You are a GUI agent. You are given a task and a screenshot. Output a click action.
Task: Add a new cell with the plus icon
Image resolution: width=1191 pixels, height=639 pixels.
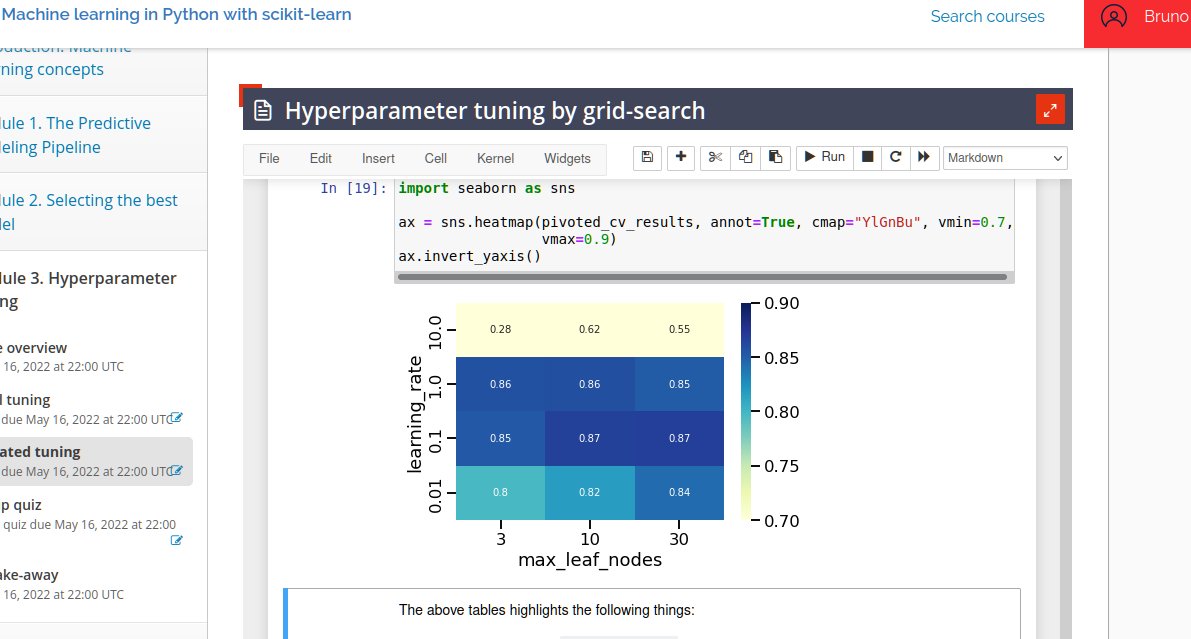click(681, 157)
